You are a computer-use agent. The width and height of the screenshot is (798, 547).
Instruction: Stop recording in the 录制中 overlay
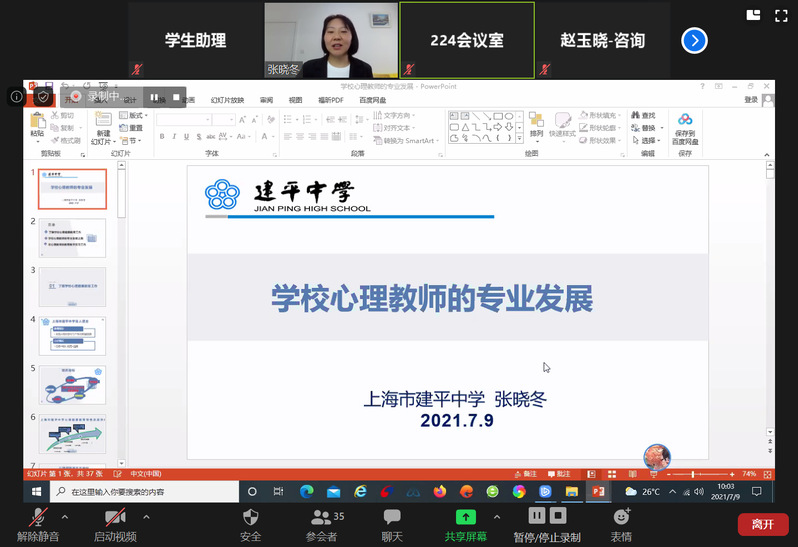coord(177,97)
